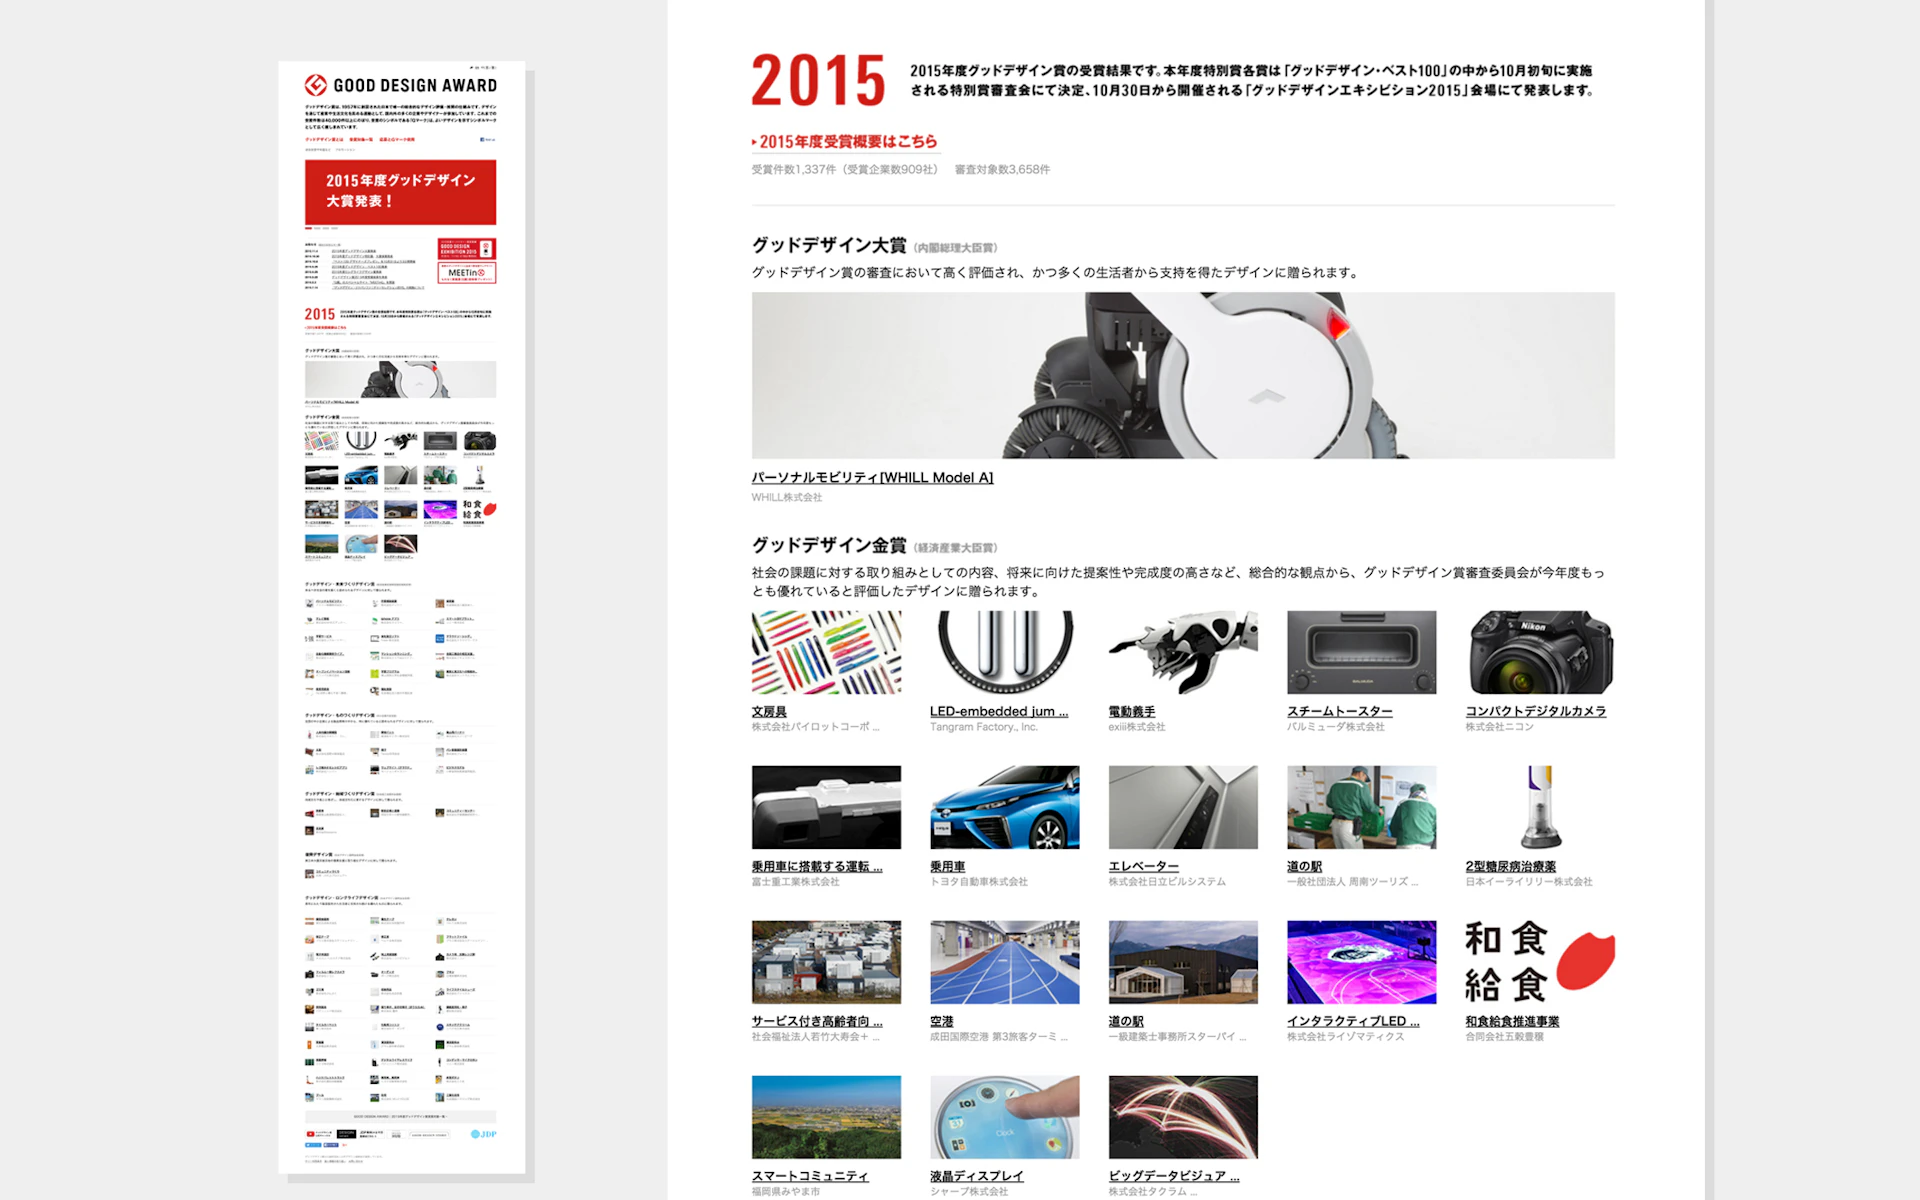Click the ビッグデータビジュア... link
This screenshot has width=1920, height=1200.
coord(1173,1176)
